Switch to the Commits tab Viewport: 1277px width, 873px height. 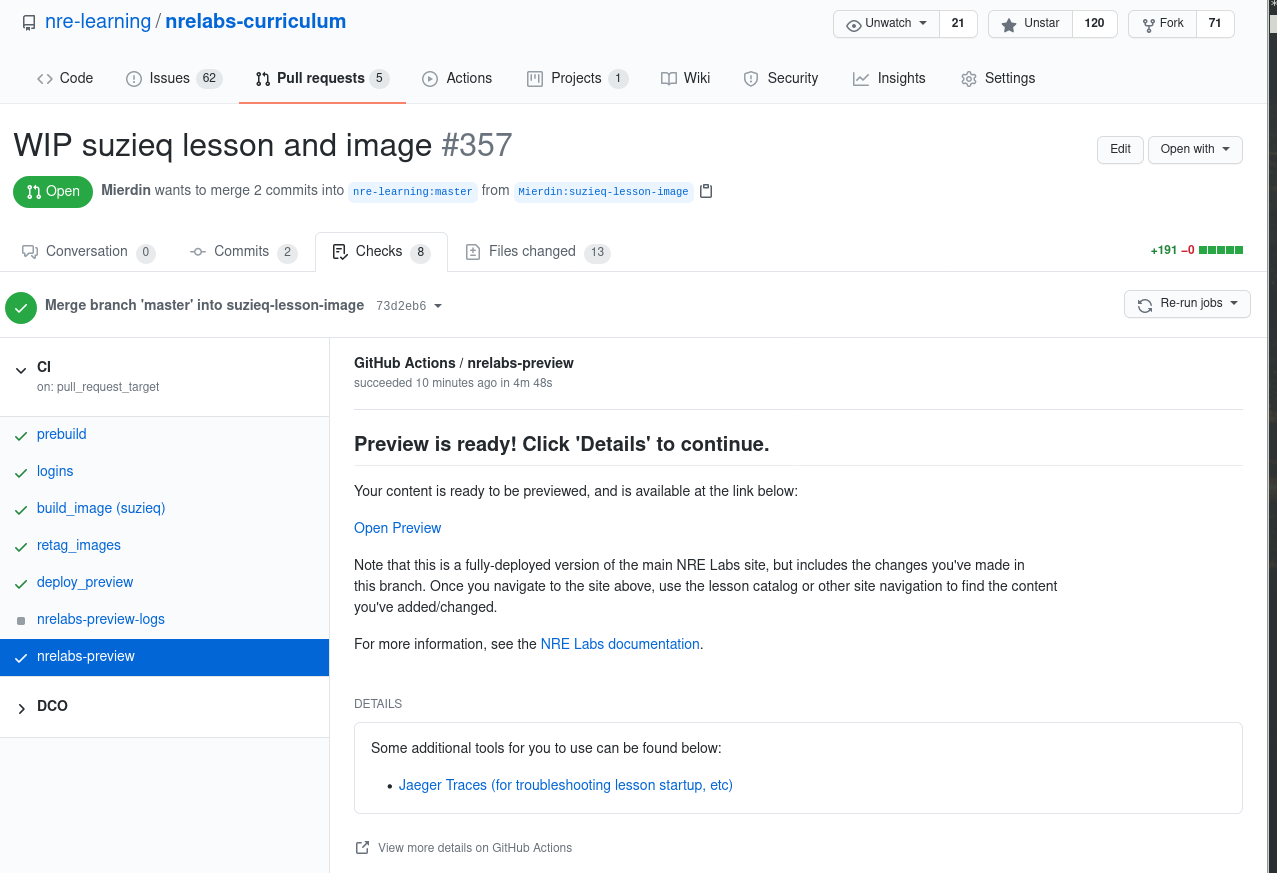(243, 252)
